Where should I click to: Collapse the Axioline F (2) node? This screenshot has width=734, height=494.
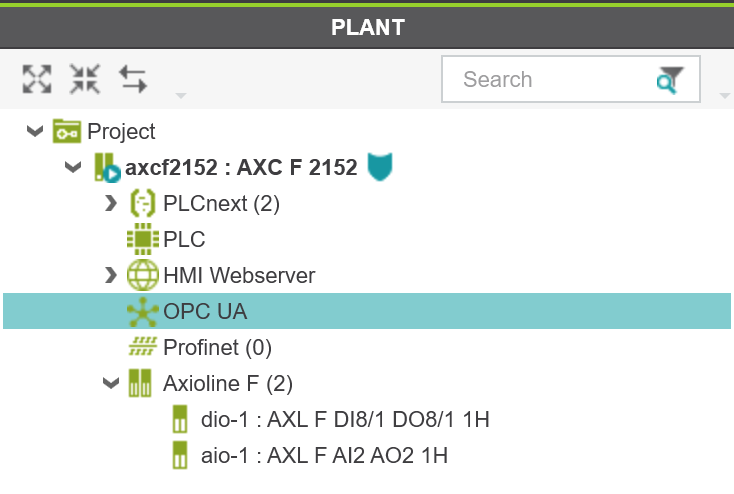[111, 383]
